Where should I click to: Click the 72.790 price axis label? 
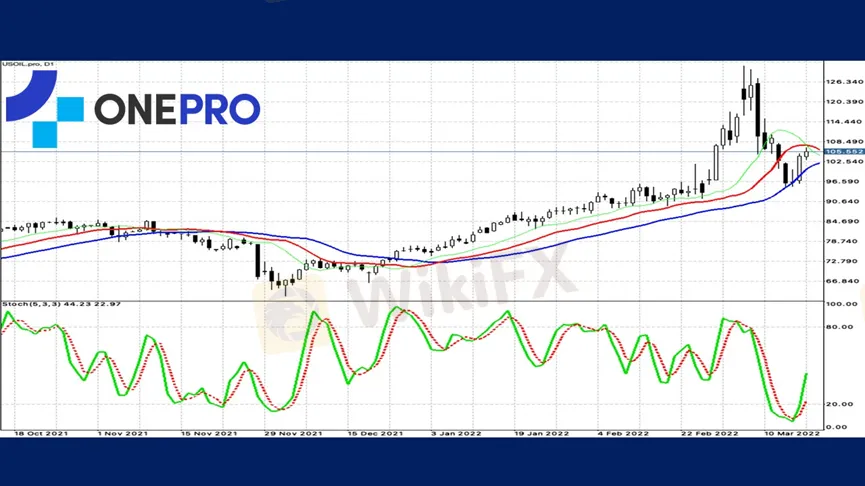point(843,261)
